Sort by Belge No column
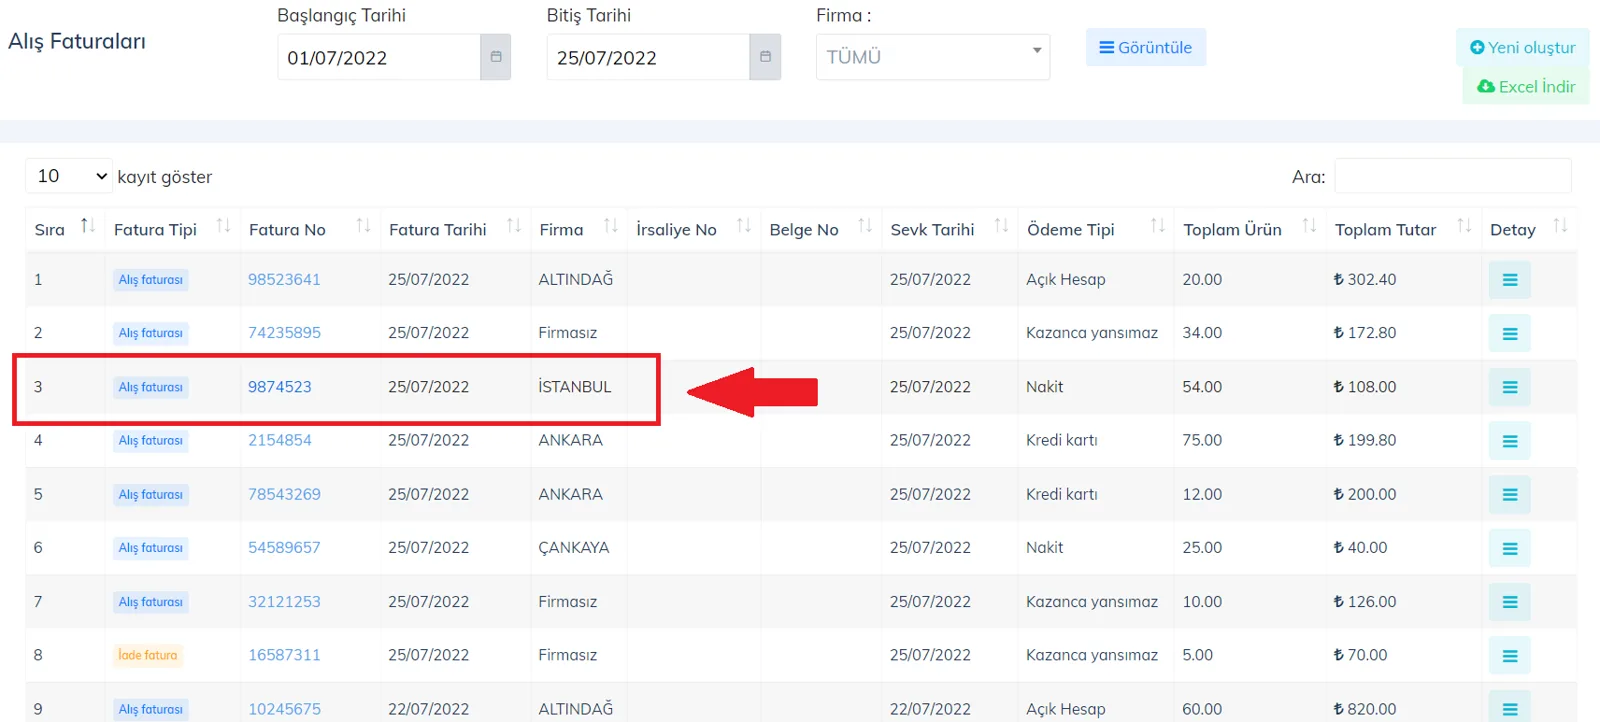The image size is (1600, 722). click(821, 229)
